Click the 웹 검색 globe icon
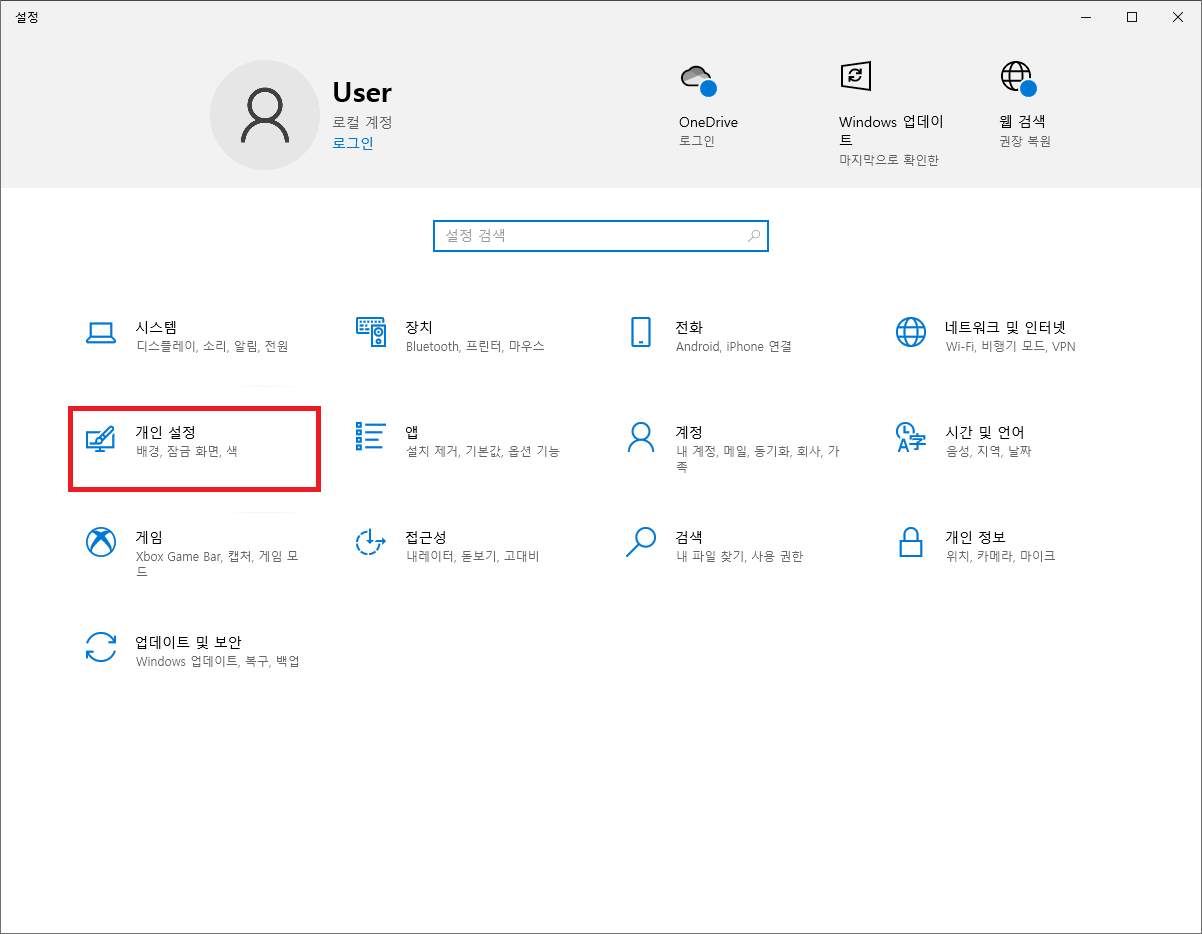Screen dimensions: 1202x934 1018,78
